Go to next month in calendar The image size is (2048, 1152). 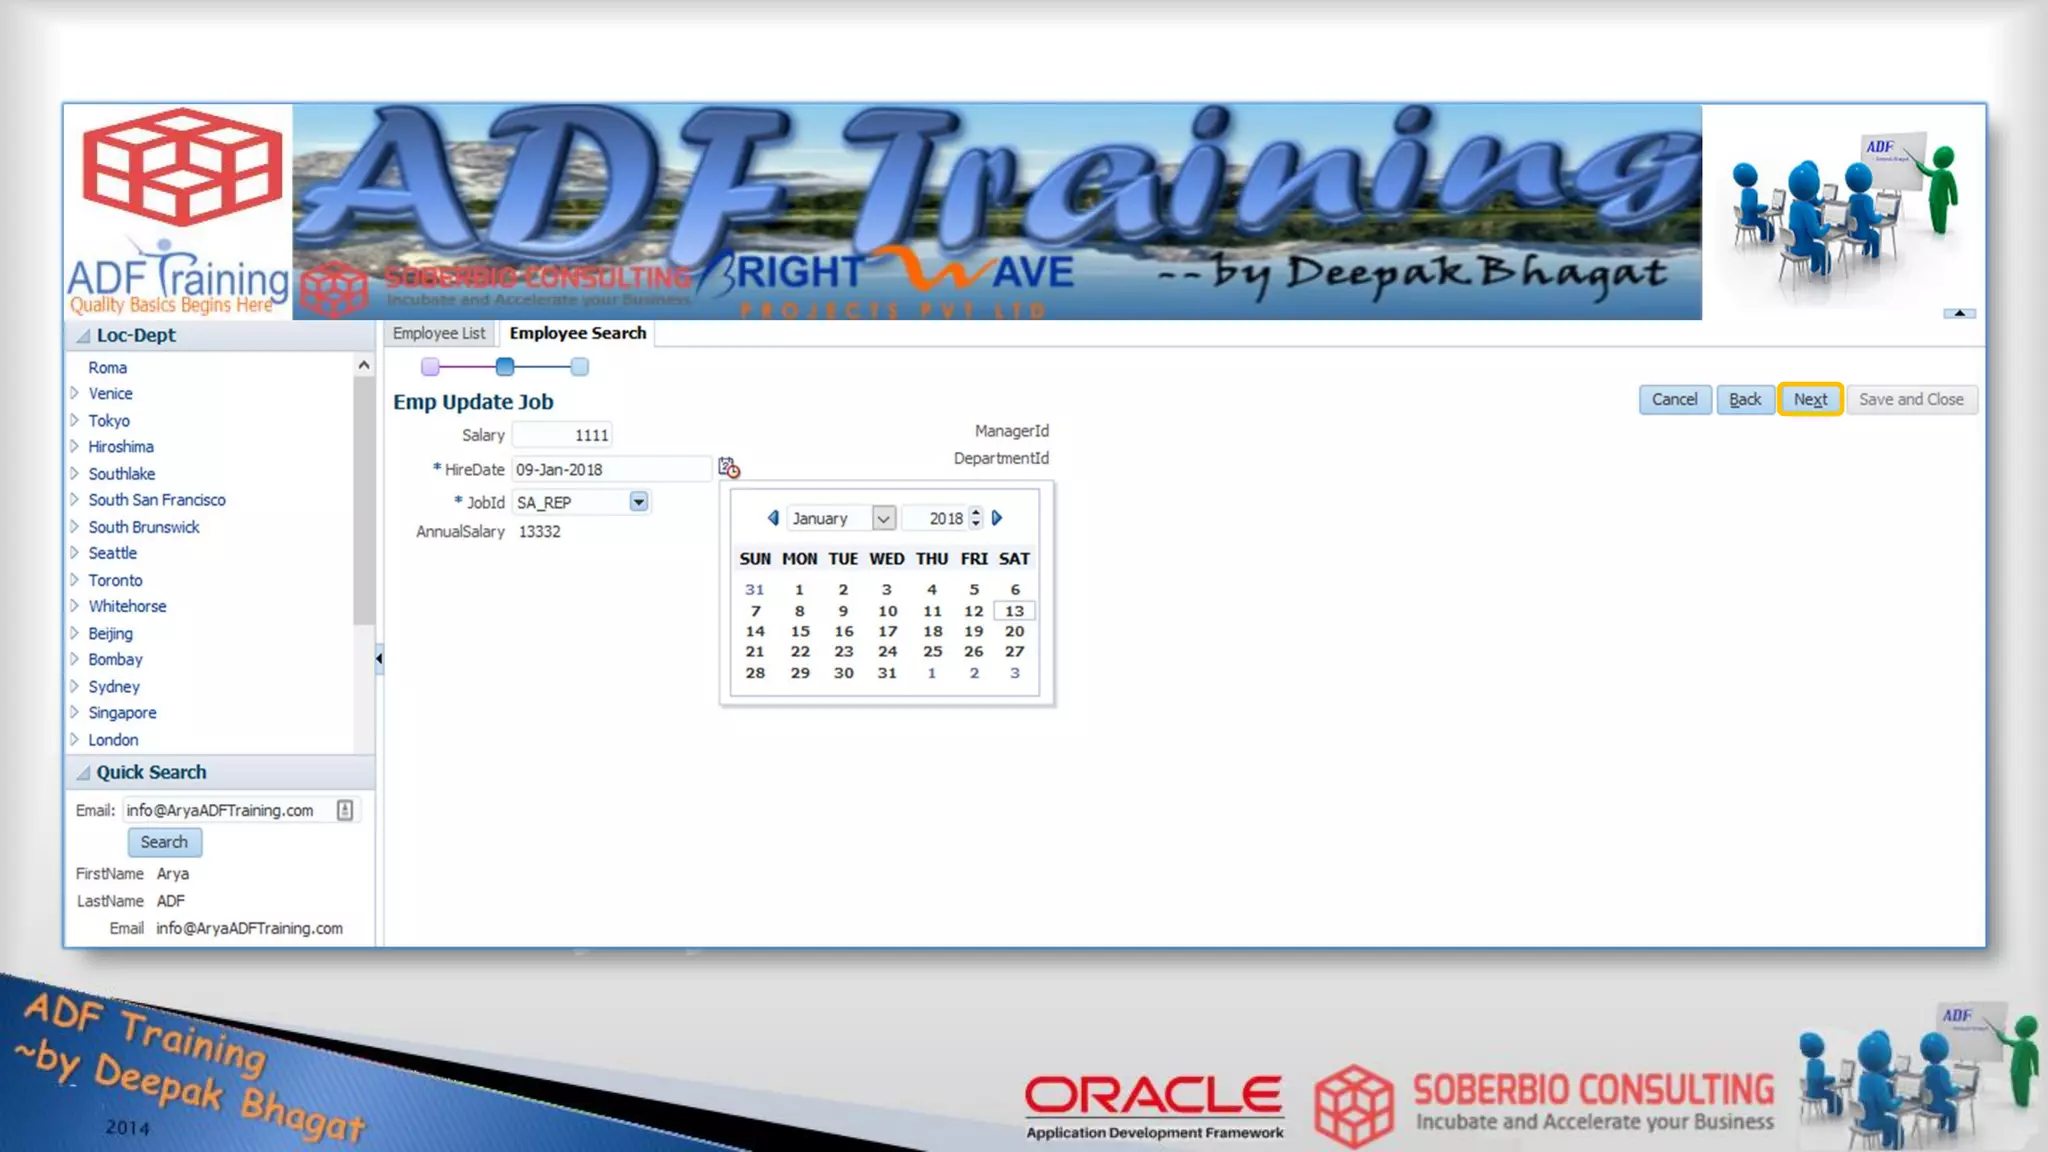pos(997,518)
